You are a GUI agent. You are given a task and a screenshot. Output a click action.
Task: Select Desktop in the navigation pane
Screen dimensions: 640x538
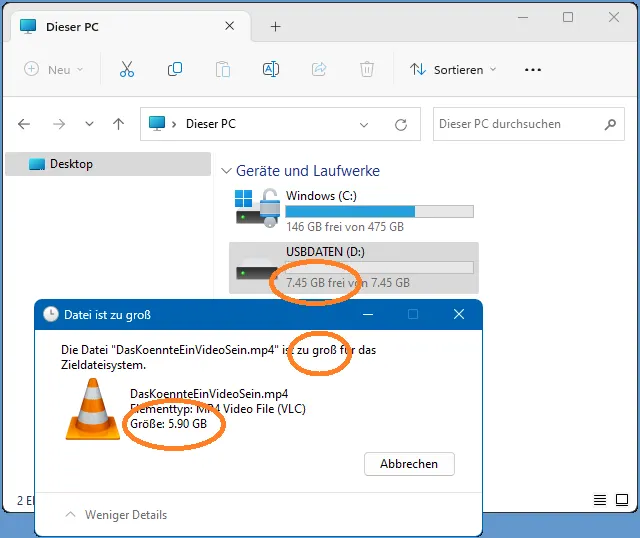pos(108,164)
